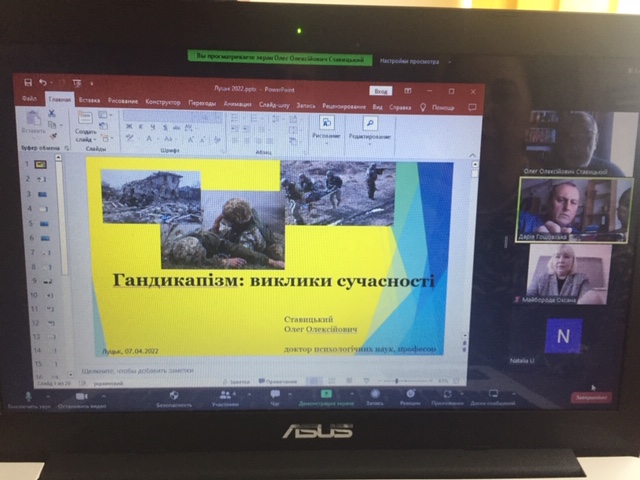Switch to the Слайд-шоу ribbon tab
Screen dimensions: 640x480
[x=274, y=105]
